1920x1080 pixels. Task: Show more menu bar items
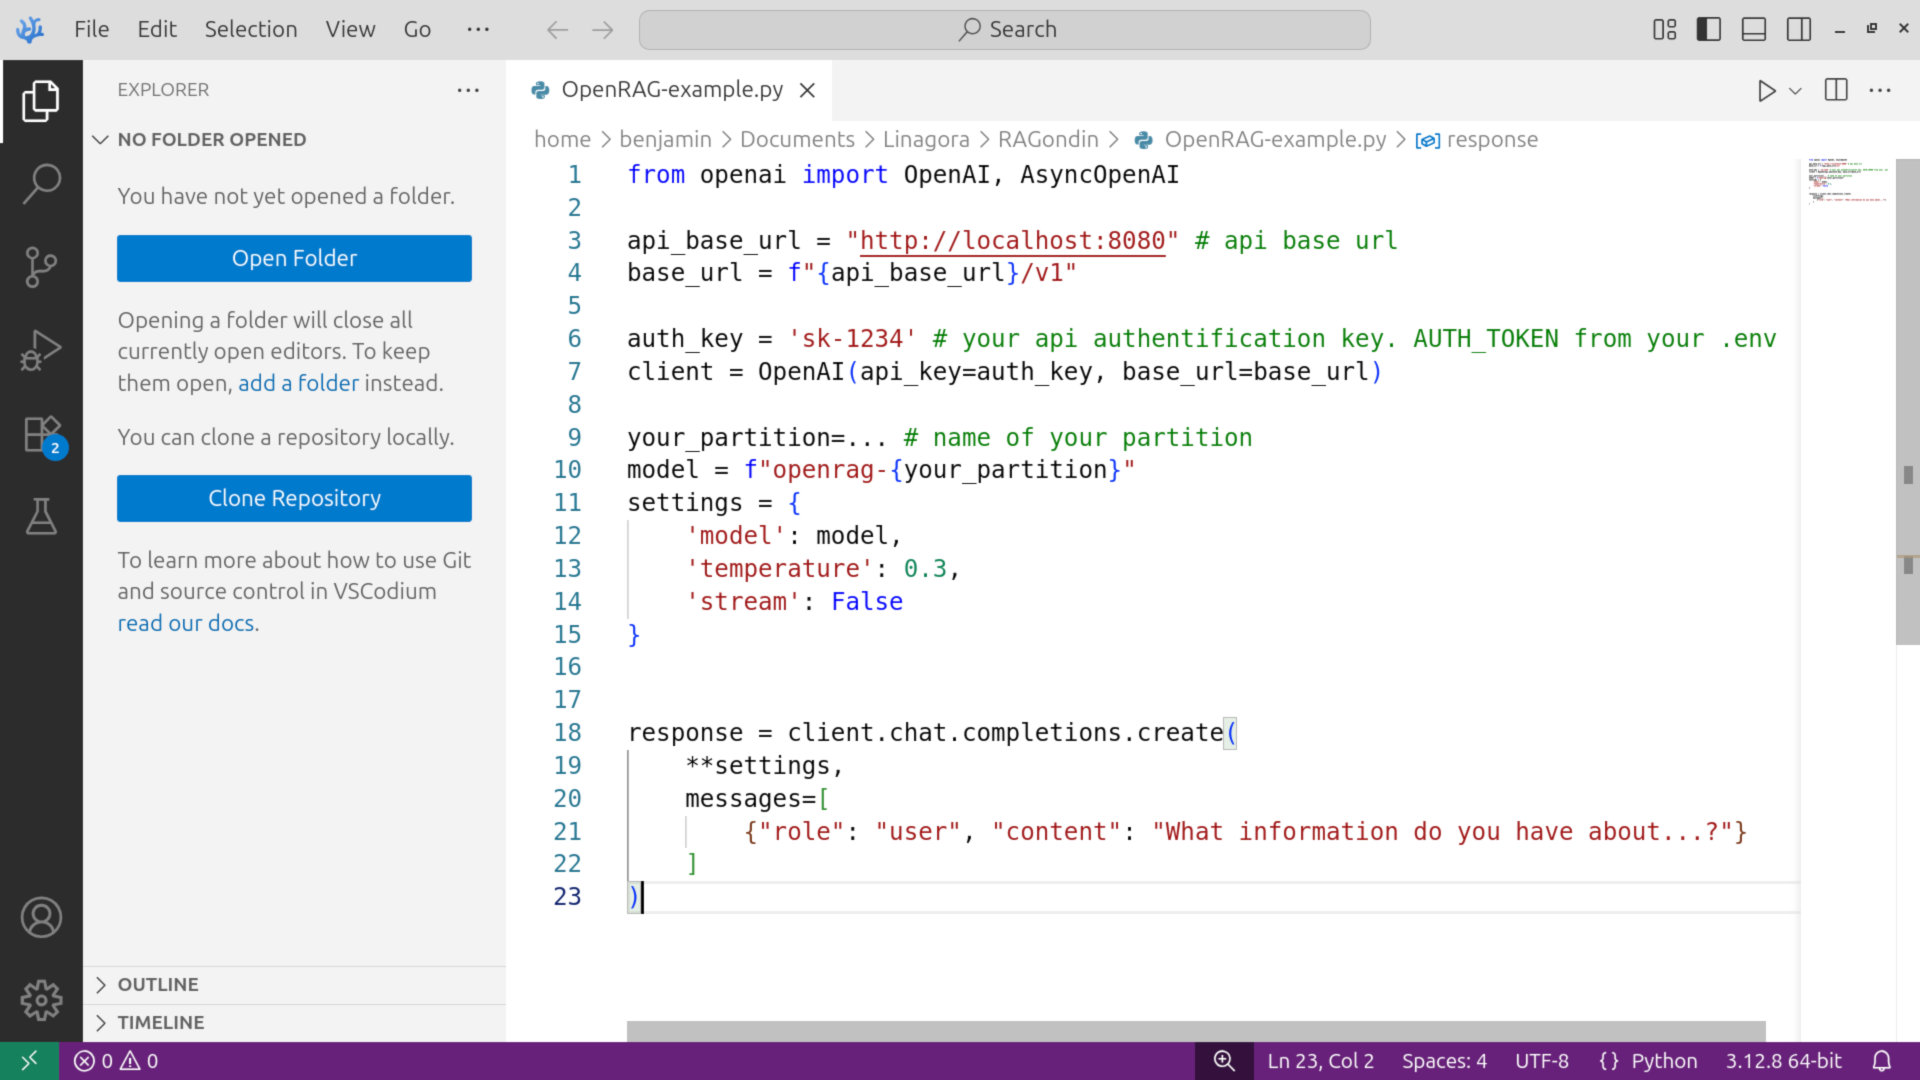pyautogui.click(x=478, y=30)
